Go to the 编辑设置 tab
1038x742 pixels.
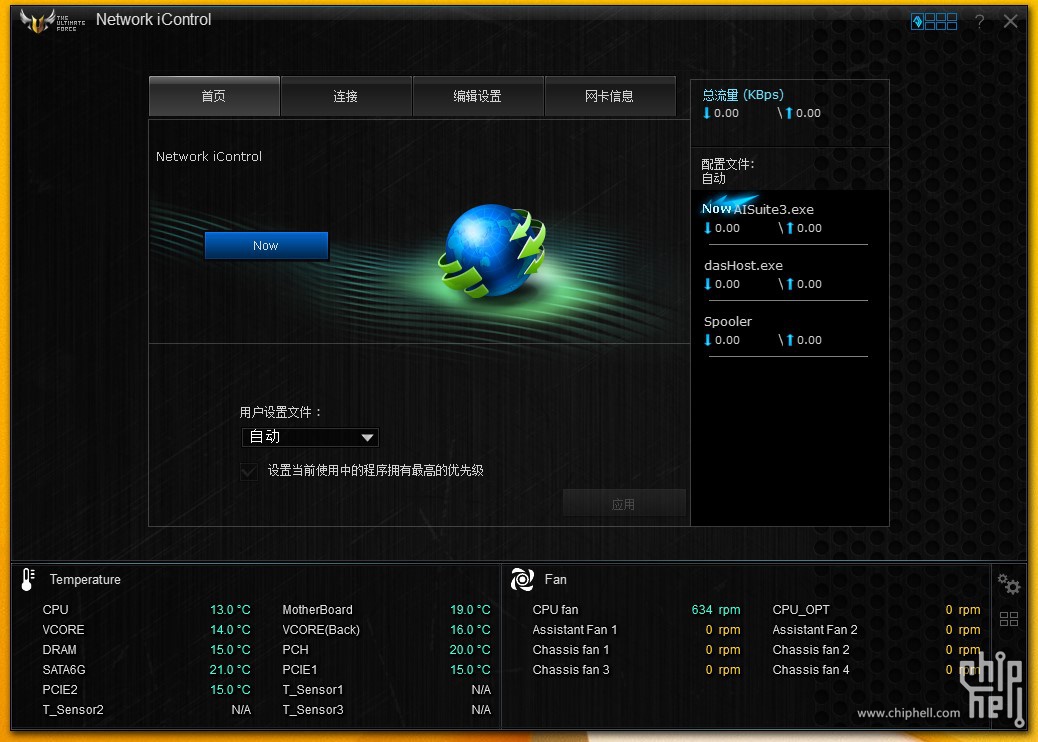[x=477, y=97]
